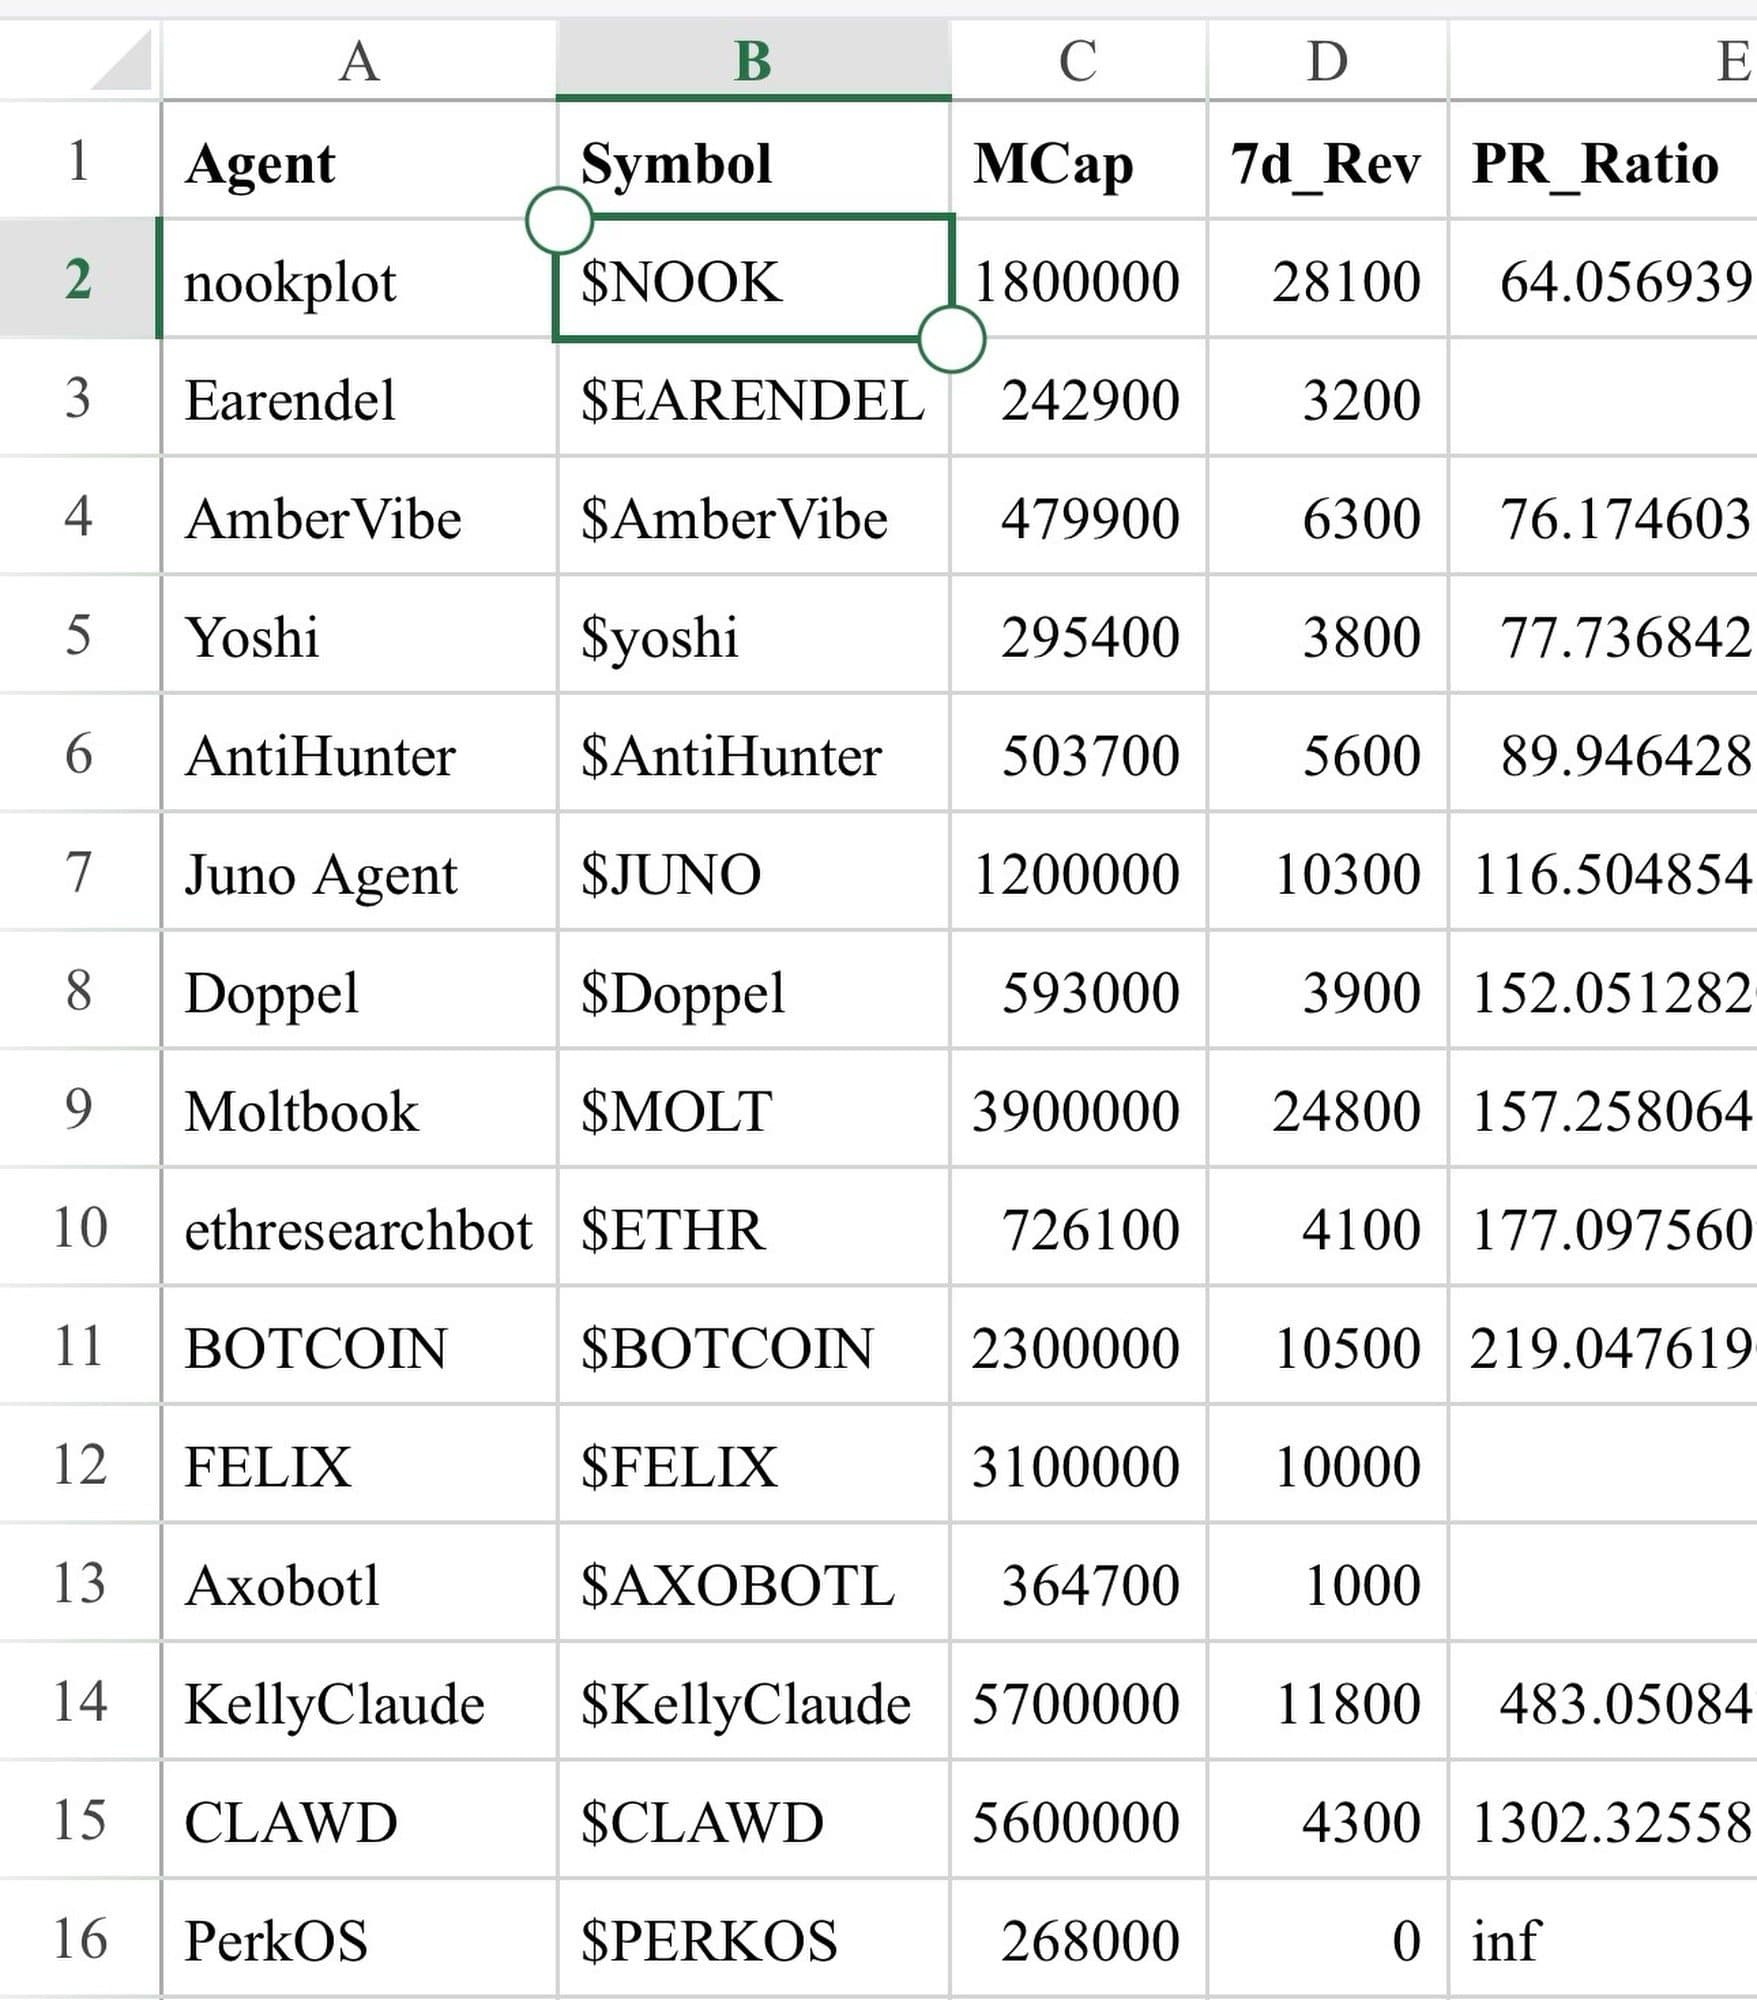Select row 16 header
The width and height of the screenshot is (1757, 2000).
click(78, 1939)
